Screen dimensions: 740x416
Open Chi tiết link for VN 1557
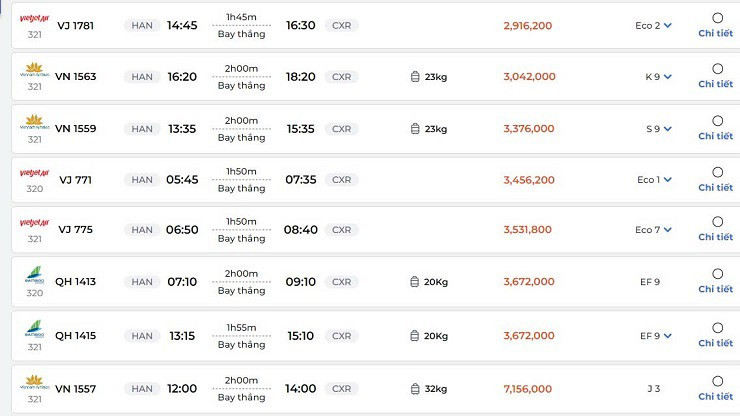point(716,396)
